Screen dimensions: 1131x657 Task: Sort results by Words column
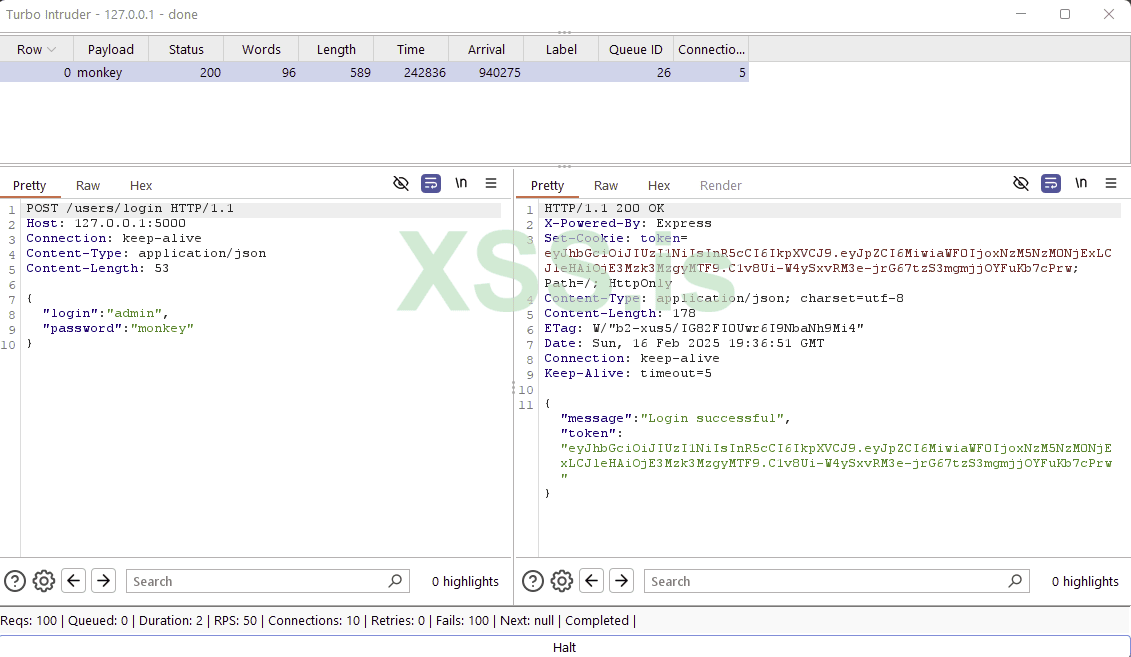261,49
